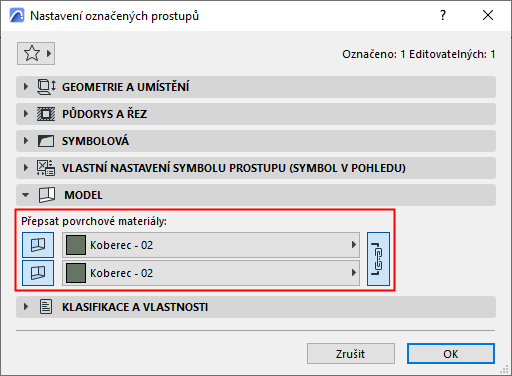Close the Nastavení označených prostupů dialog
Image resolution: width=512 pixels, height=376 pixels.
tap(488, 15)
